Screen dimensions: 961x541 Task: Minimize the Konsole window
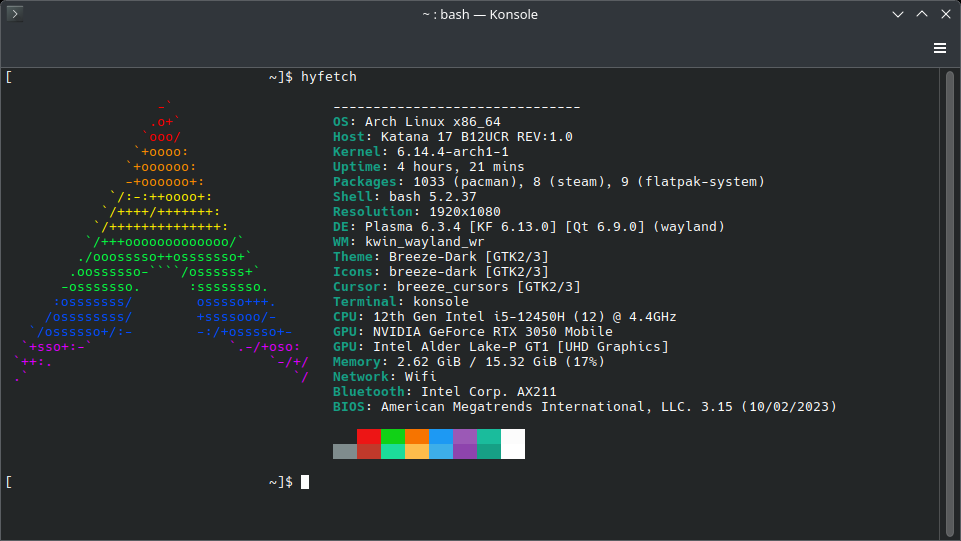[x=898, y=14]
